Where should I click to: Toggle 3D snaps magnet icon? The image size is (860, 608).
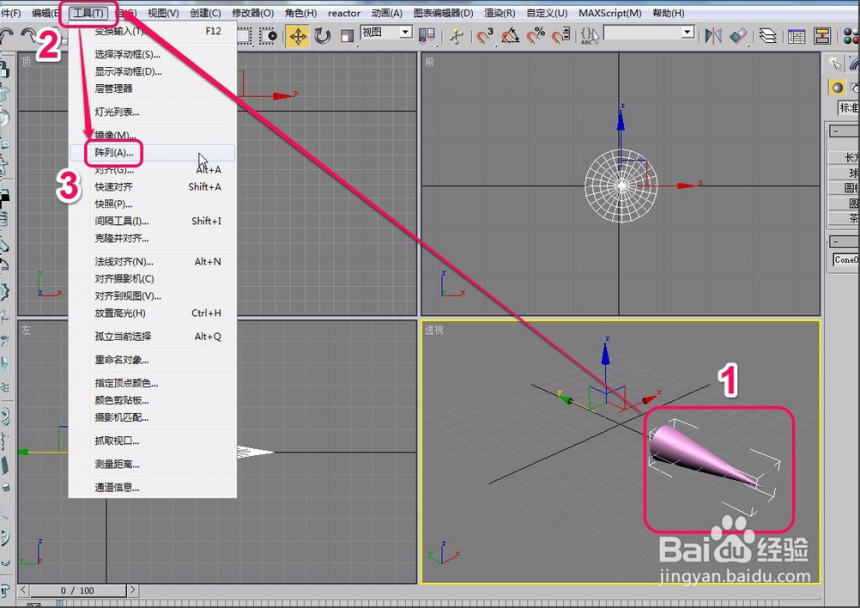[x=485, y=36]
